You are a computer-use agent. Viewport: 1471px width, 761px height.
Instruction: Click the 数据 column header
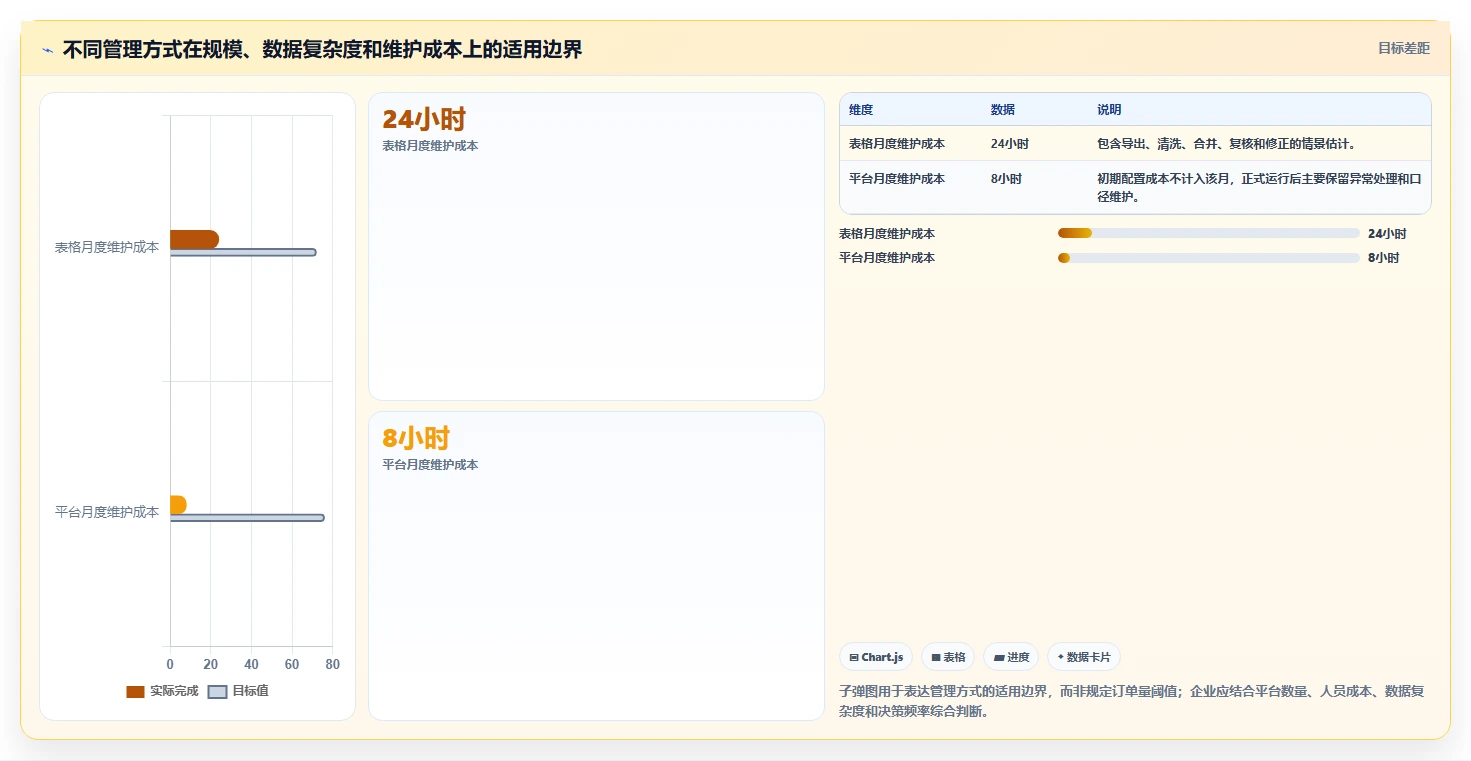click(1003, 110)
